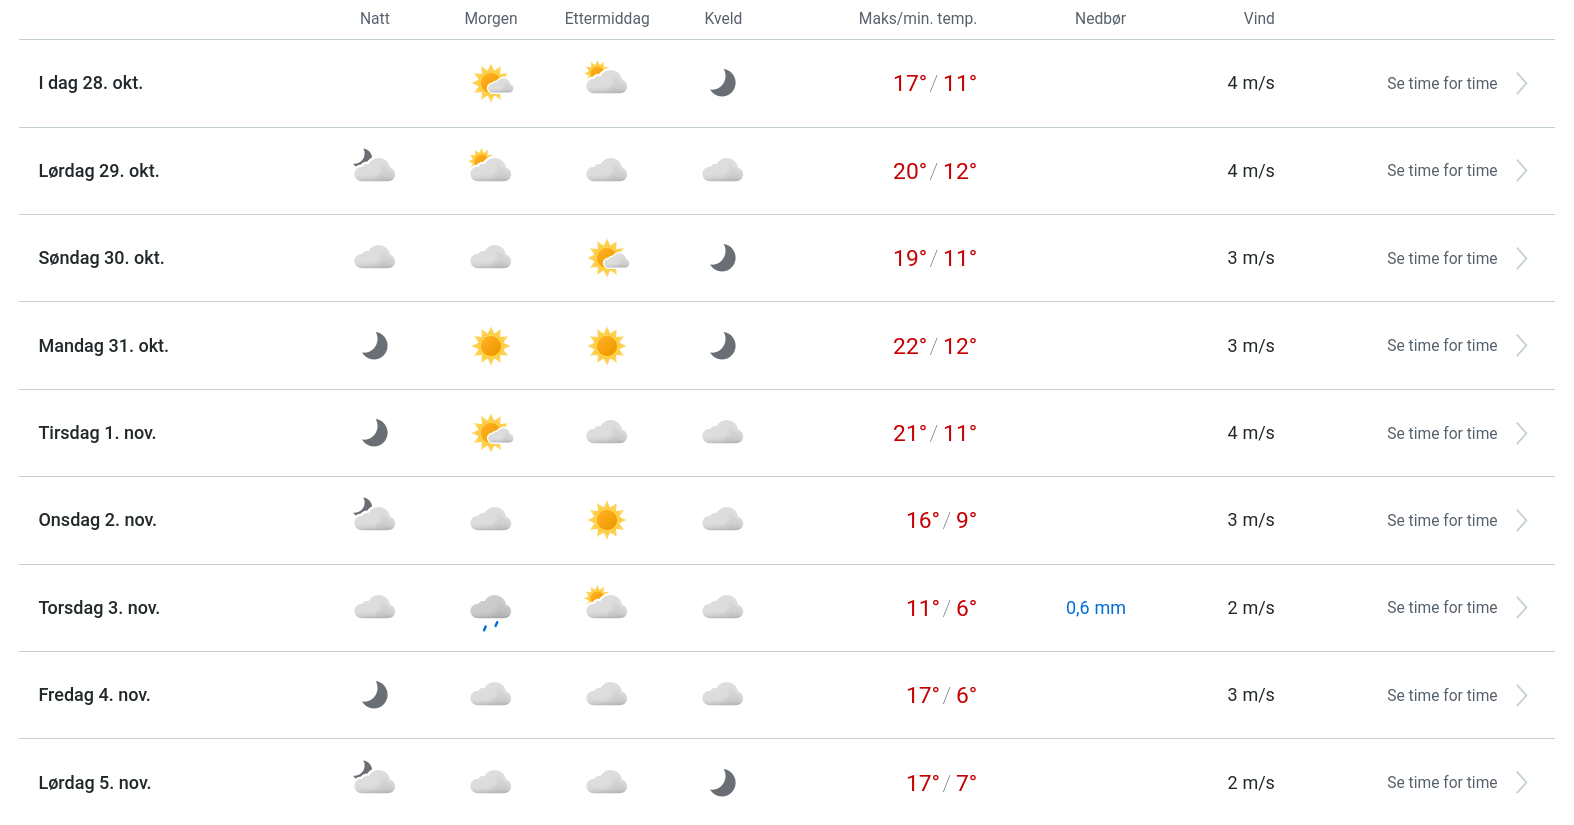Image resolution: width=1574 pixels, height=825 pixels.
Task: Expand the Lørdag 5. nov. row chevron
Action: [1521, 783]
